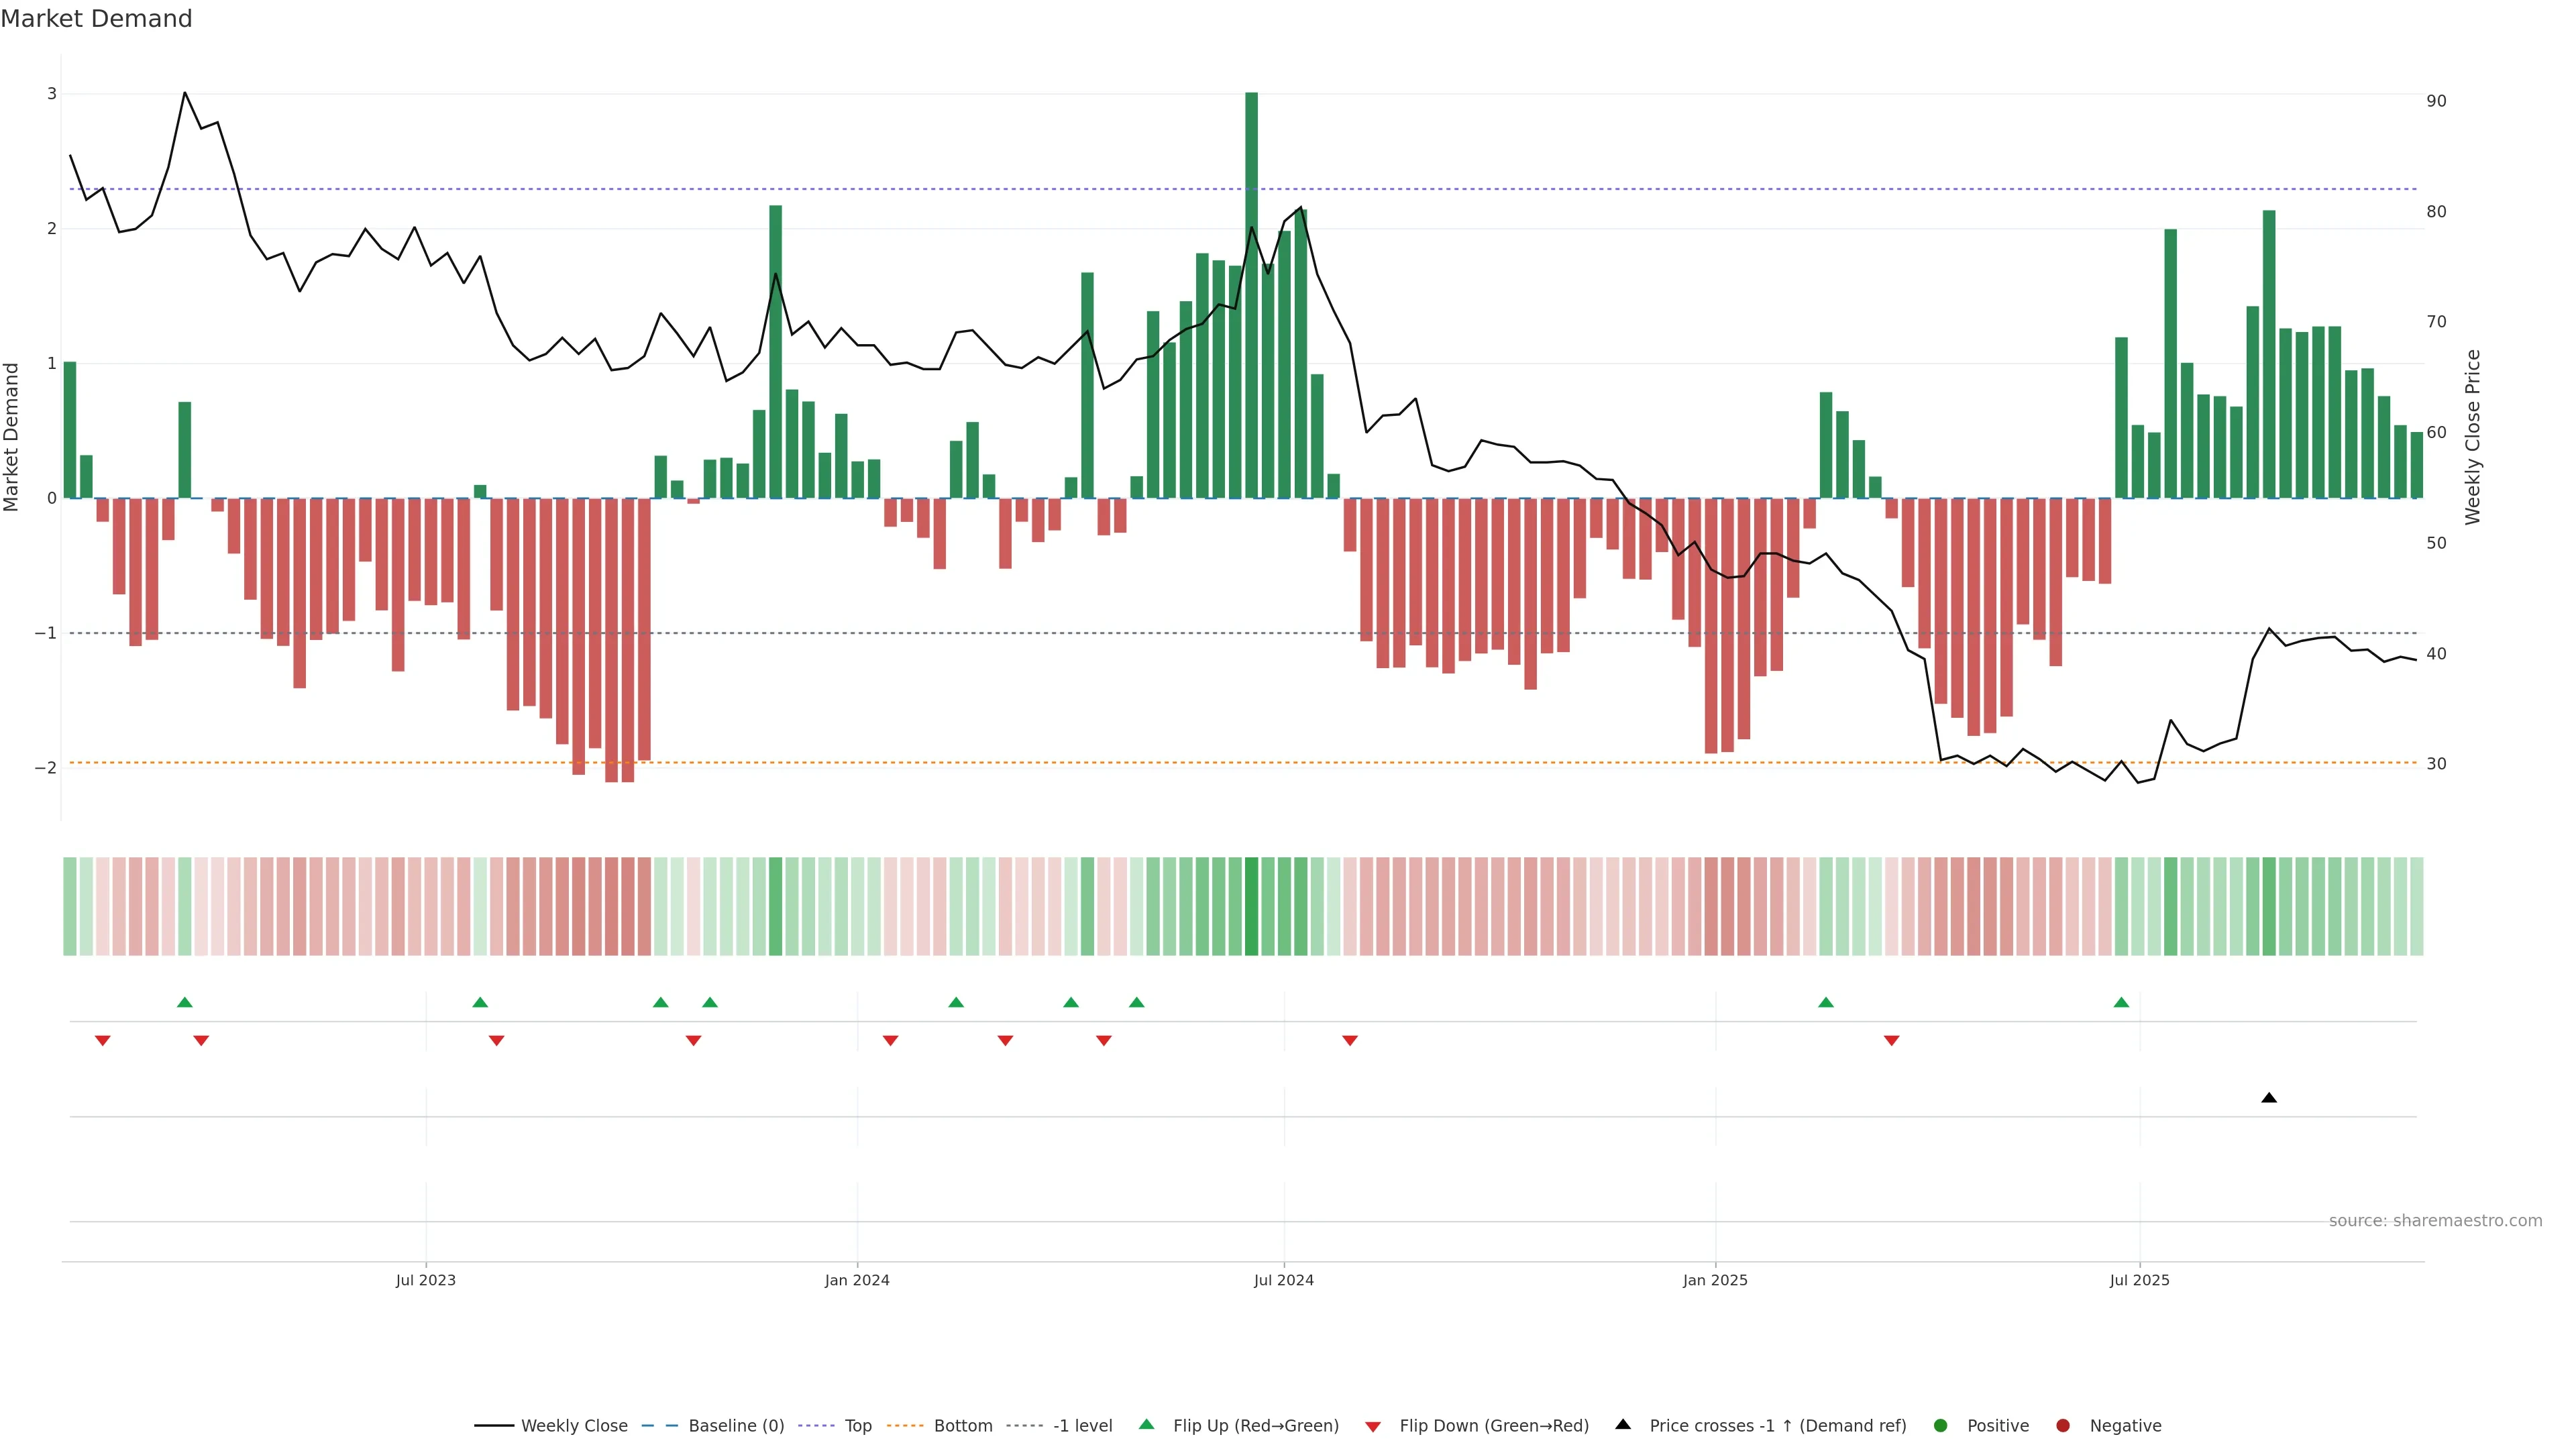Image resolution: width=2576 pixels, height=1449 pixels.
Task: Click the source: sharemaestro.com text
Action: [x=2435, y=1221]
